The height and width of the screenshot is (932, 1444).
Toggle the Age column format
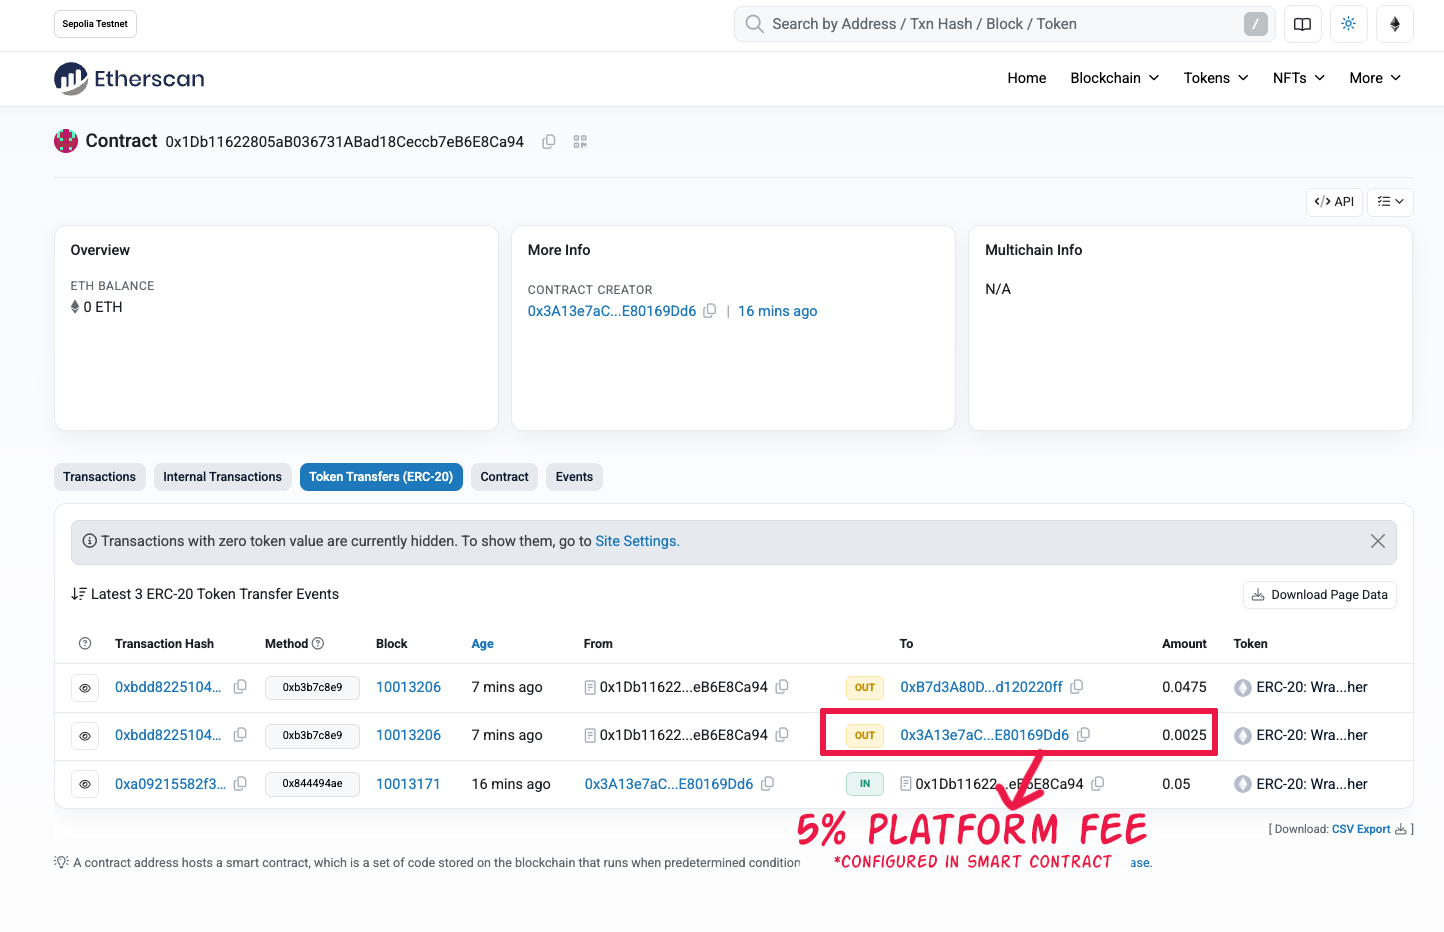482,644
